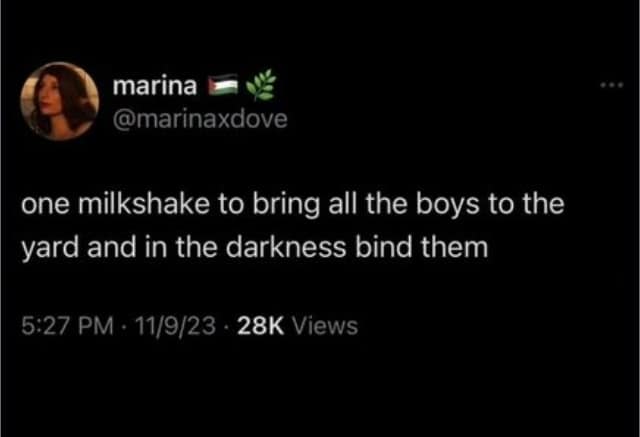Click the "Views" label

click(x=325, y=326)
